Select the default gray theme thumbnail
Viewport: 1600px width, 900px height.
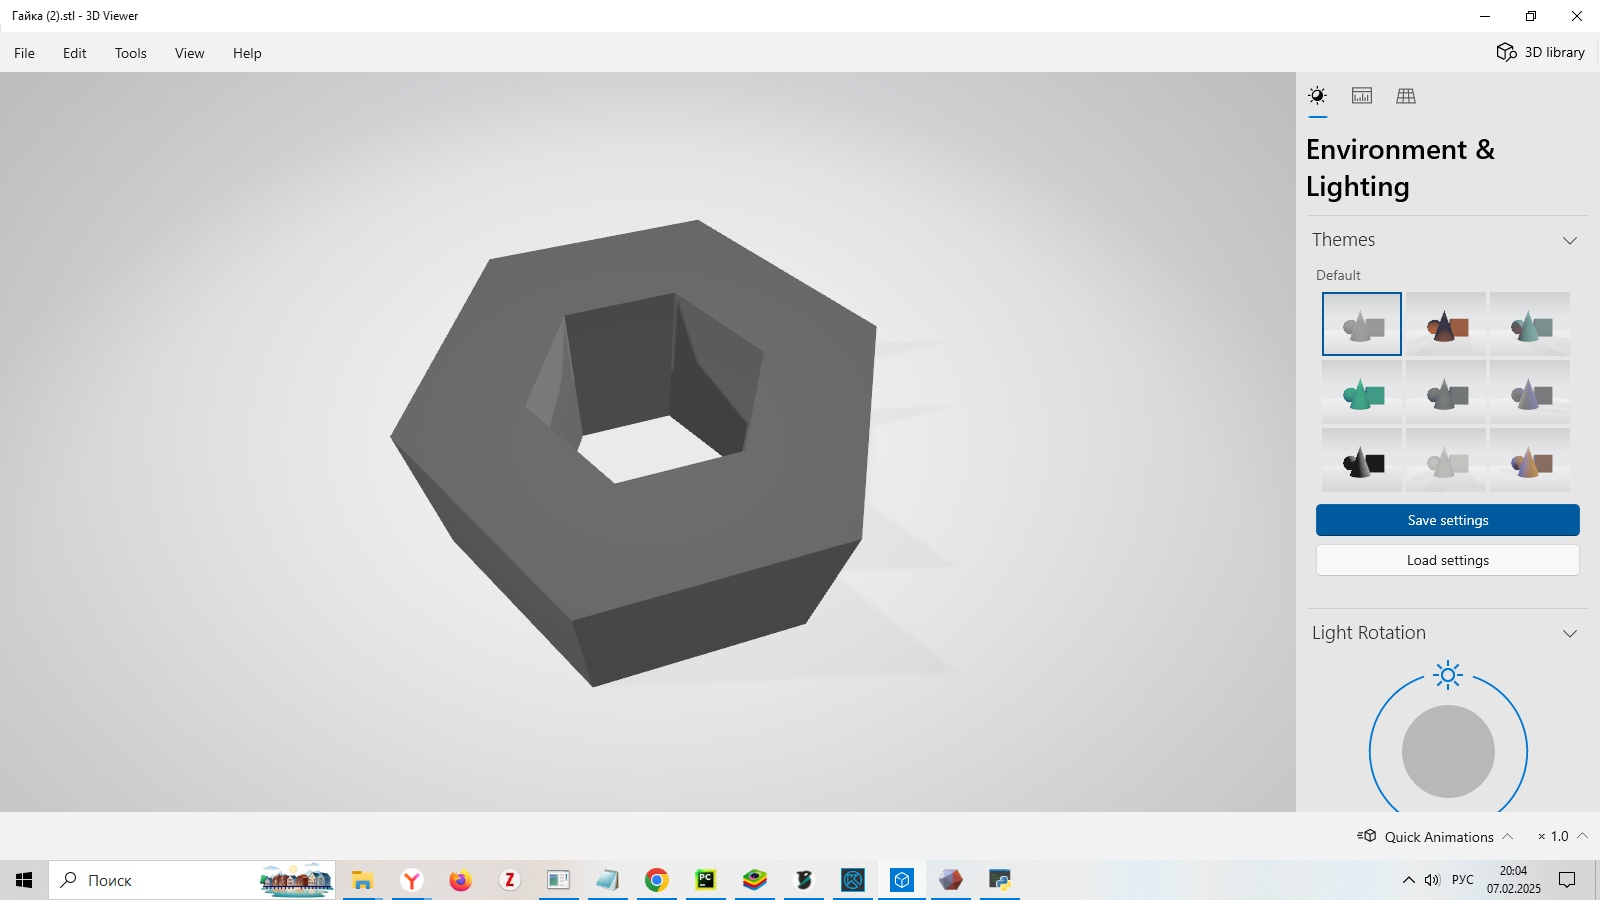(x=1362, y=324)
